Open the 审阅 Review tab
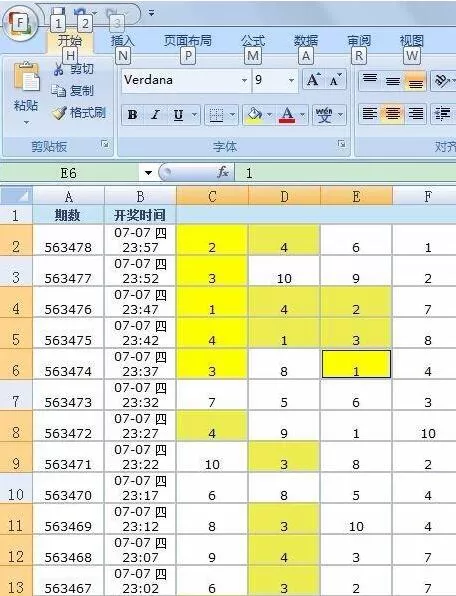This screenshot has width=456, height=596. tap(359, 40)
